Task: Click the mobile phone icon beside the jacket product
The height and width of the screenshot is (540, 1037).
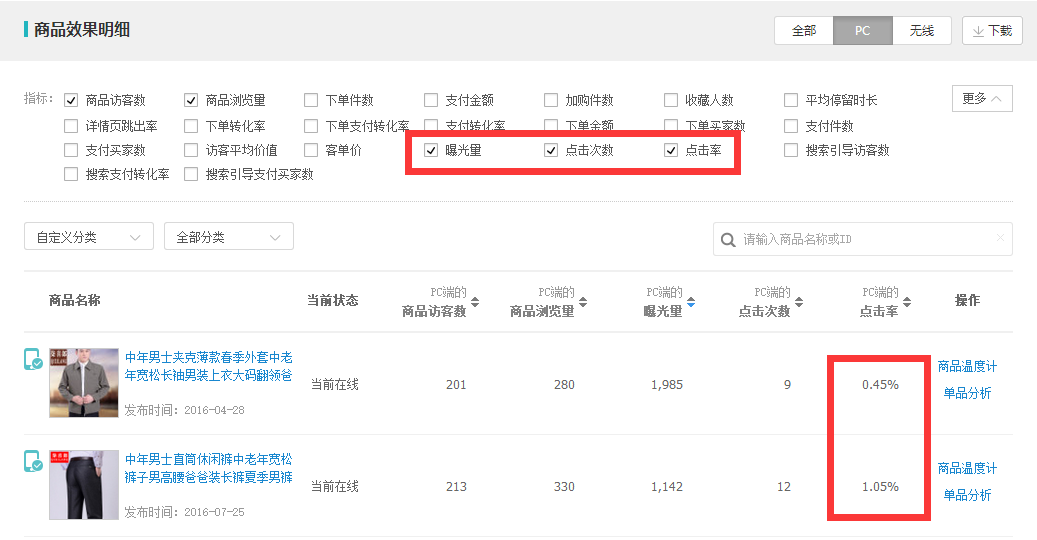Action: pyautogui.click(x=34, y=360)
